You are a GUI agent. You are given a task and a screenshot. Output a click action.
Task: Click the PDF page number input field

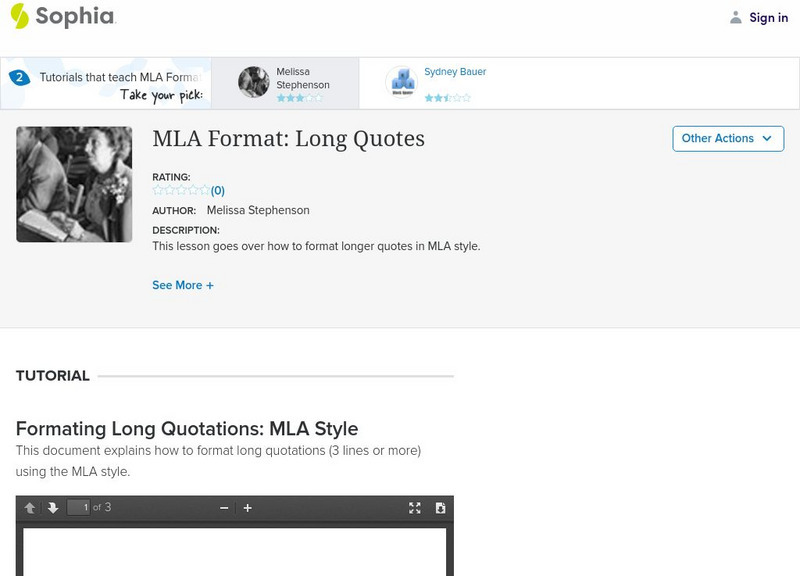click(x=79, y=508)
